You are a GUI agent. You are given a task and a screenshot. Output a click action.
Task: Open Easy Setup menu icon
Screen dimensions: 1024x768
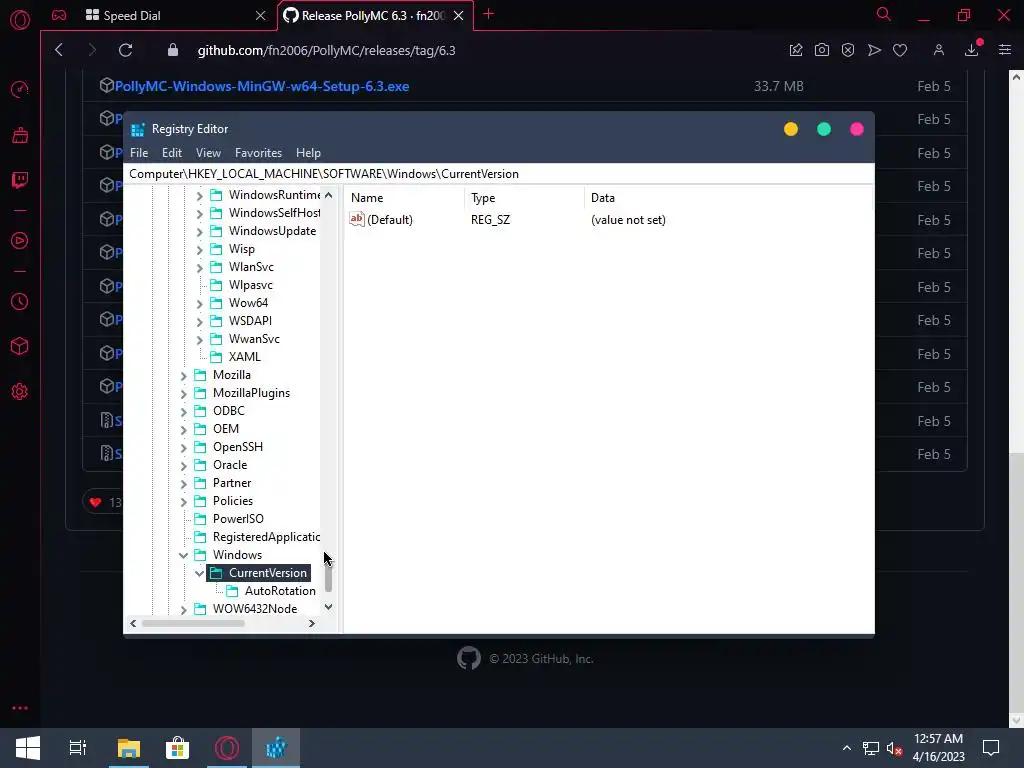coord(1004,50)
